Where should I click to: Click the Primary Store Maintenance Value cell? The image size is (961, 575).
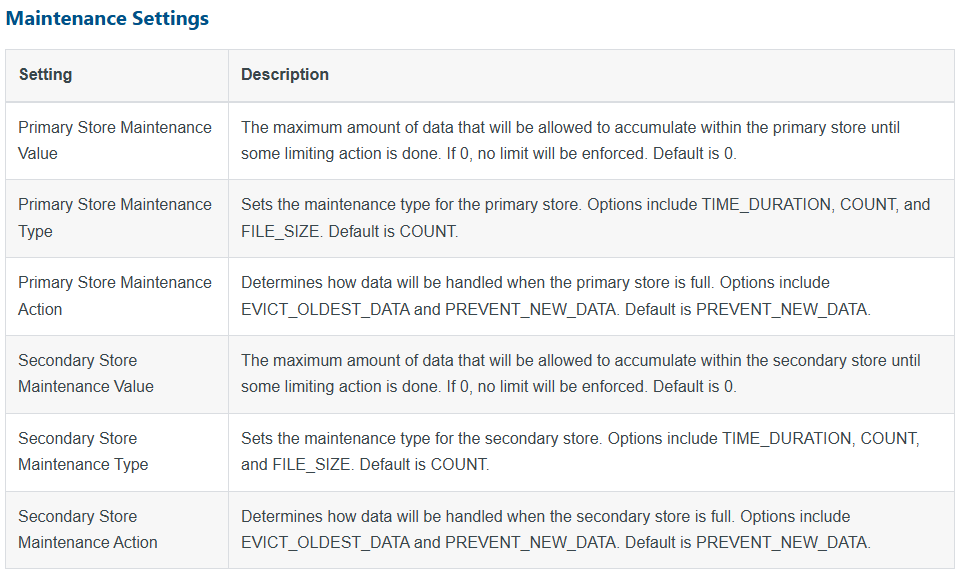point(117,140)
